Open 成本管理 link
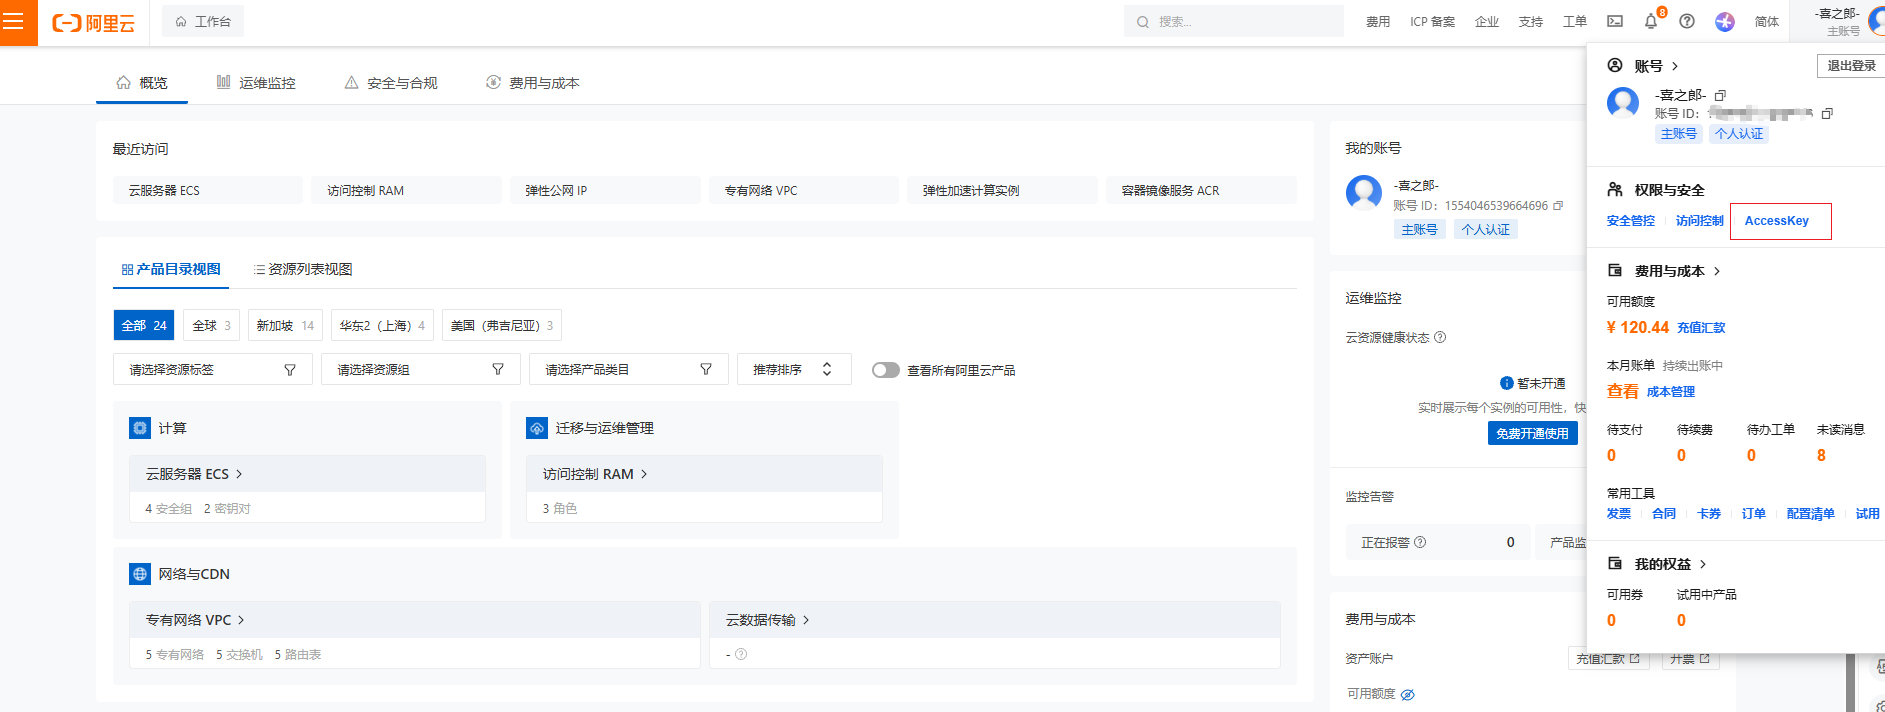This screenshot has height=712, width=1885. pos(1671,392)
